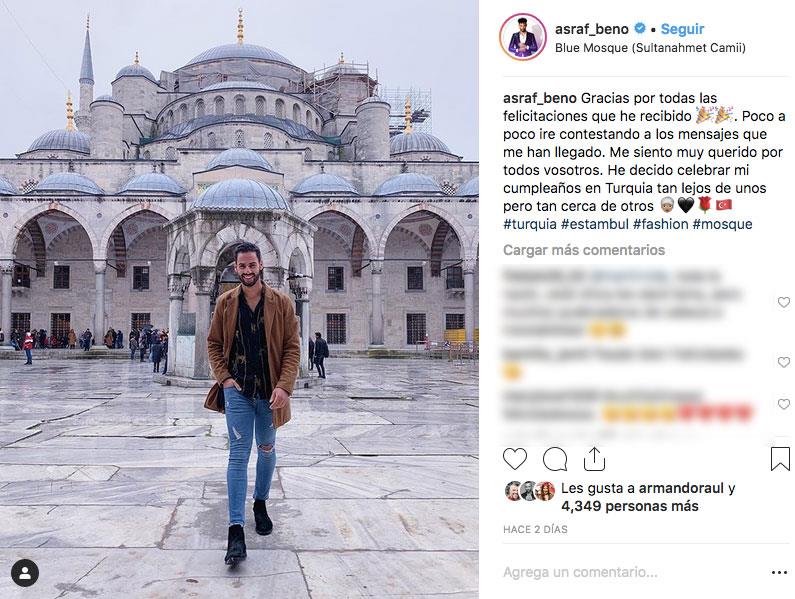The width and height of the screenshot is (795, 599).
Task: Open the #fashion hashtag
Action: click(660, 224)
